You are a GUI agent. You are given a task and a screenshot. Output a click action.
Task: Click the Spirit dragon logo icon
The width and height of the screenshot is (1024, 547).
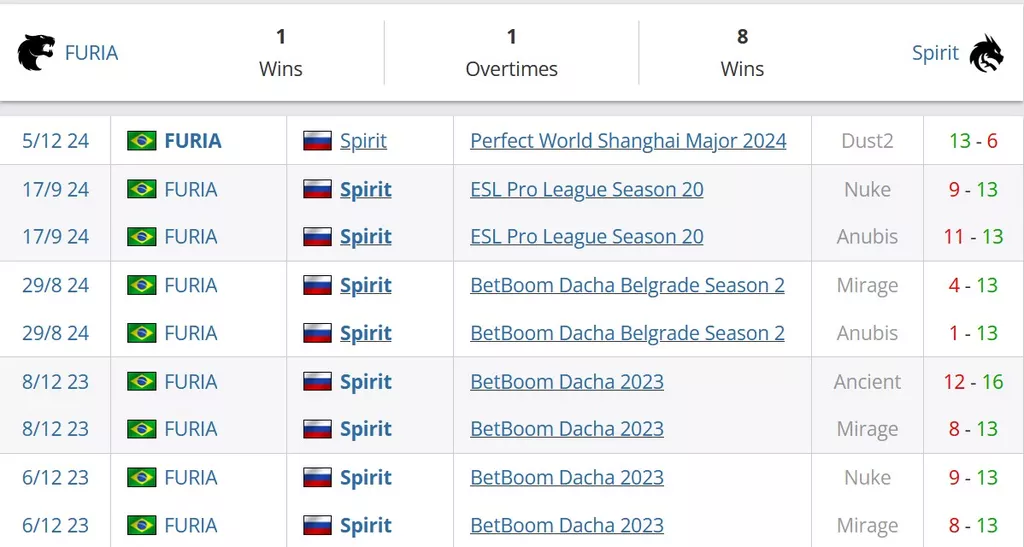986,53
